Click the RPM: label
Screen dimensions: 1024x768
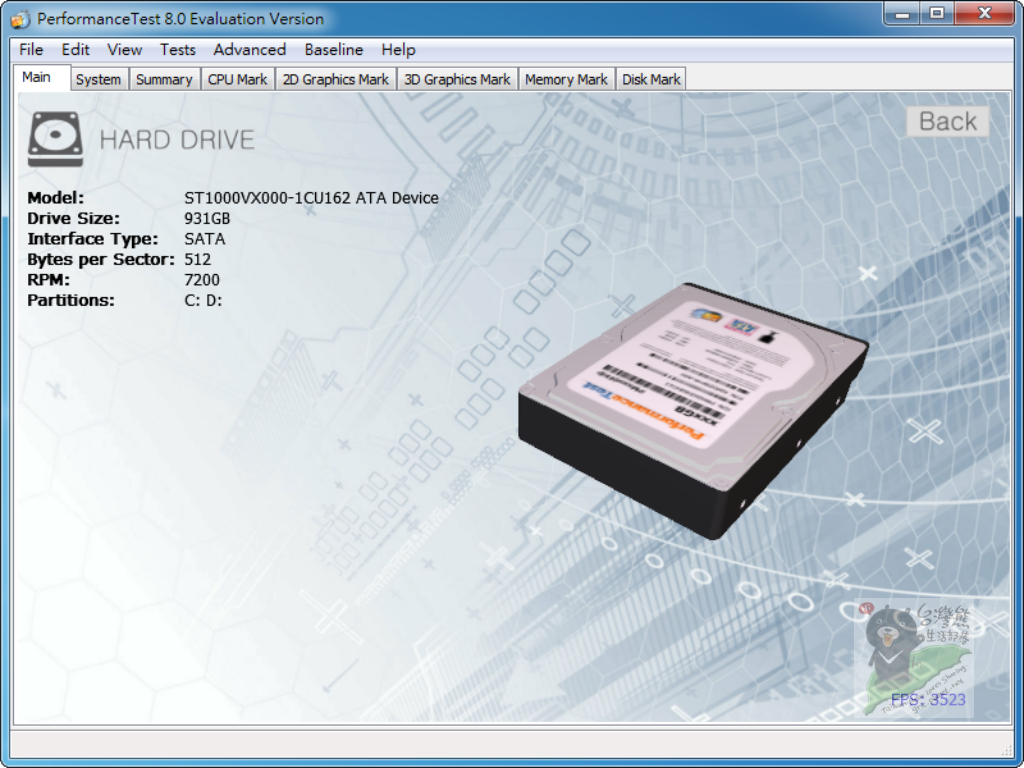coord(48,280)
